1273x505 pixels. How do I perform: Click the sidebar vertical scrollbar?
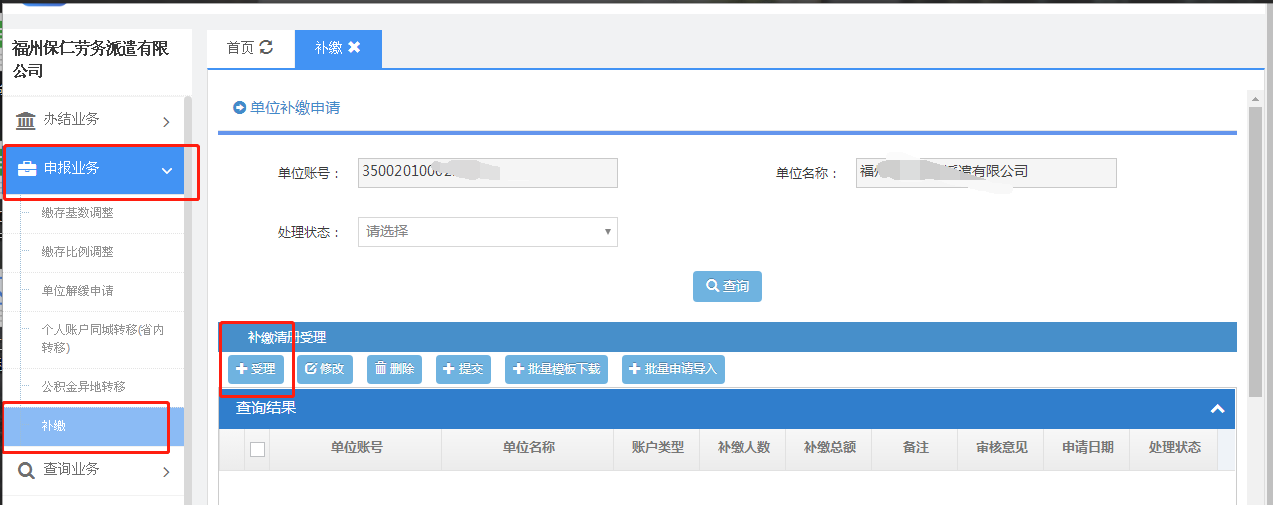[x=188, y=300]
